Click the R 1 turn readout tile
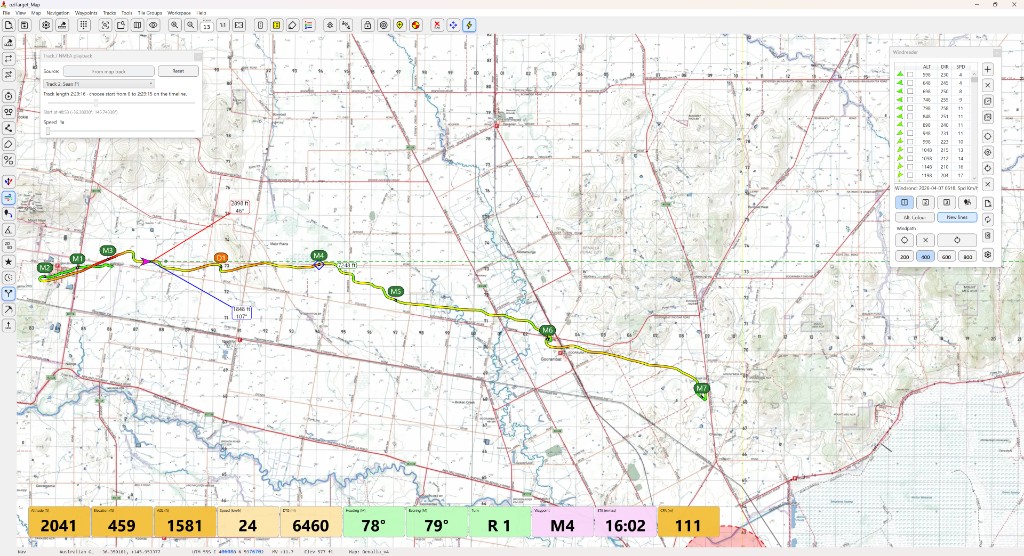The image size is (1024, 556). click(499, 522)
